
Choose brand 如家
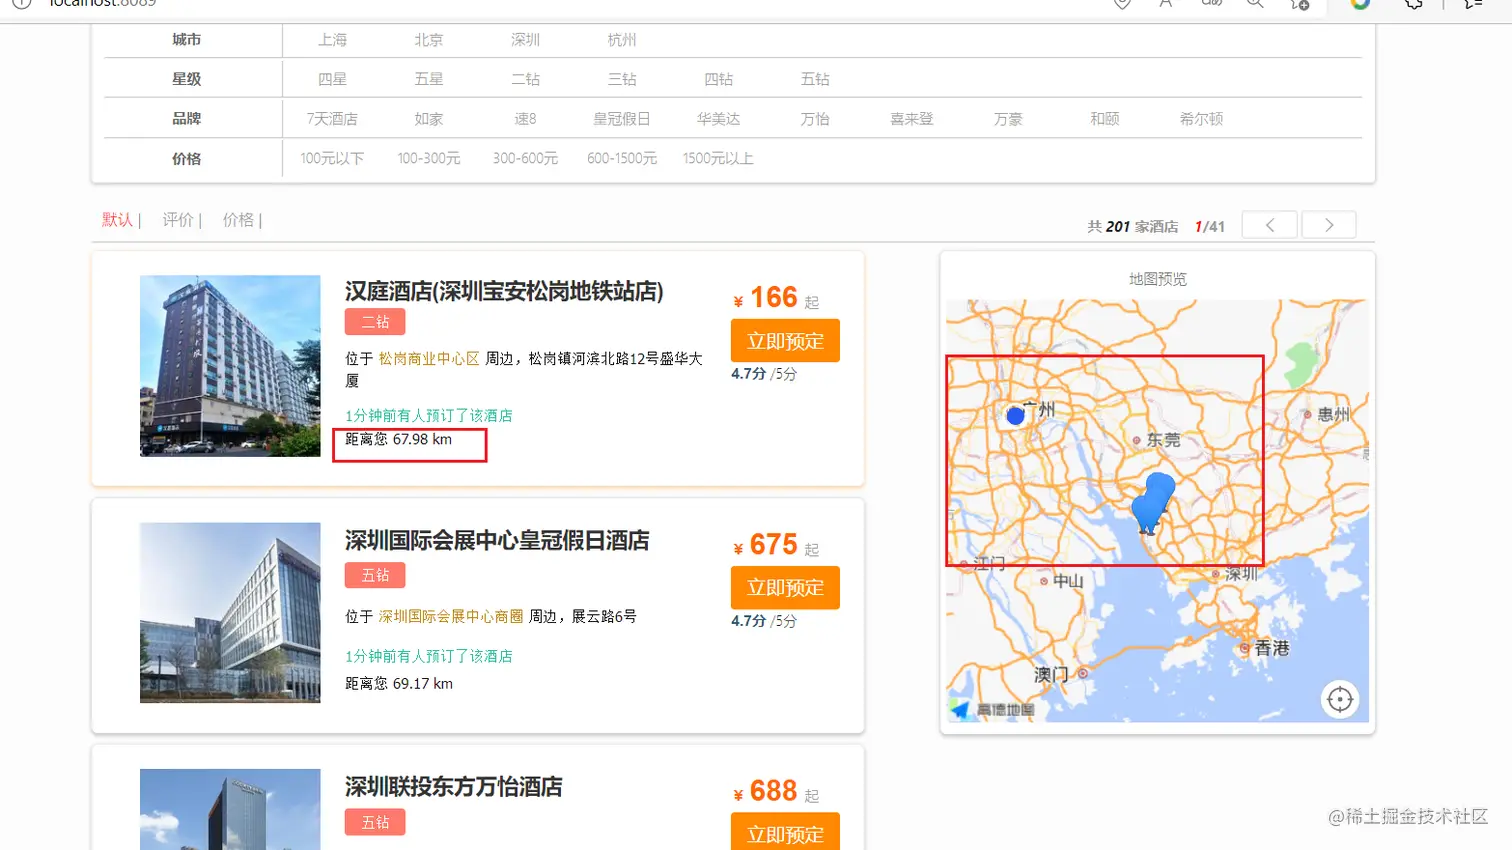[428, 119]
